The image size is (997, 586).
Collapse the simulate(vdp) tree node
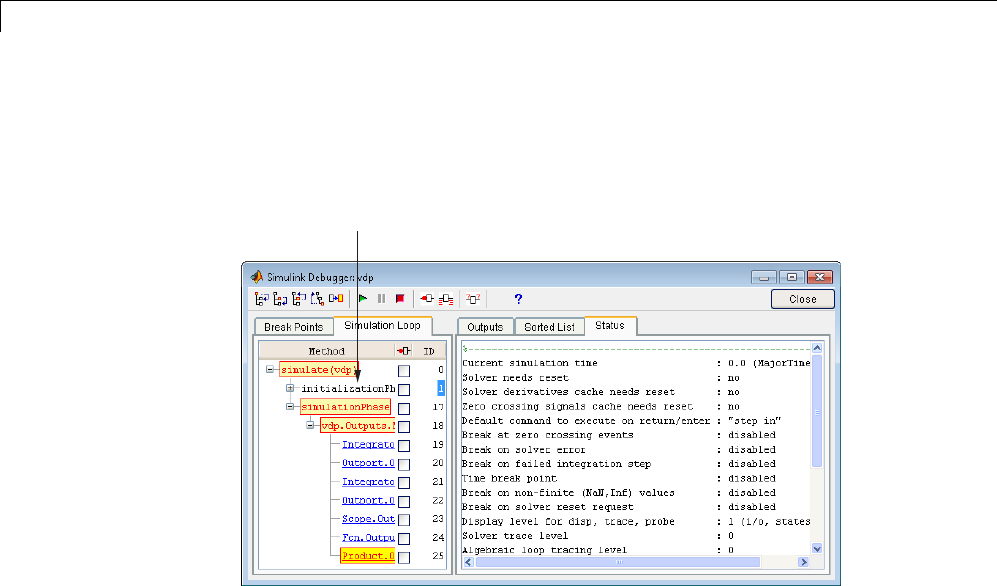click(x=270, y=369)
